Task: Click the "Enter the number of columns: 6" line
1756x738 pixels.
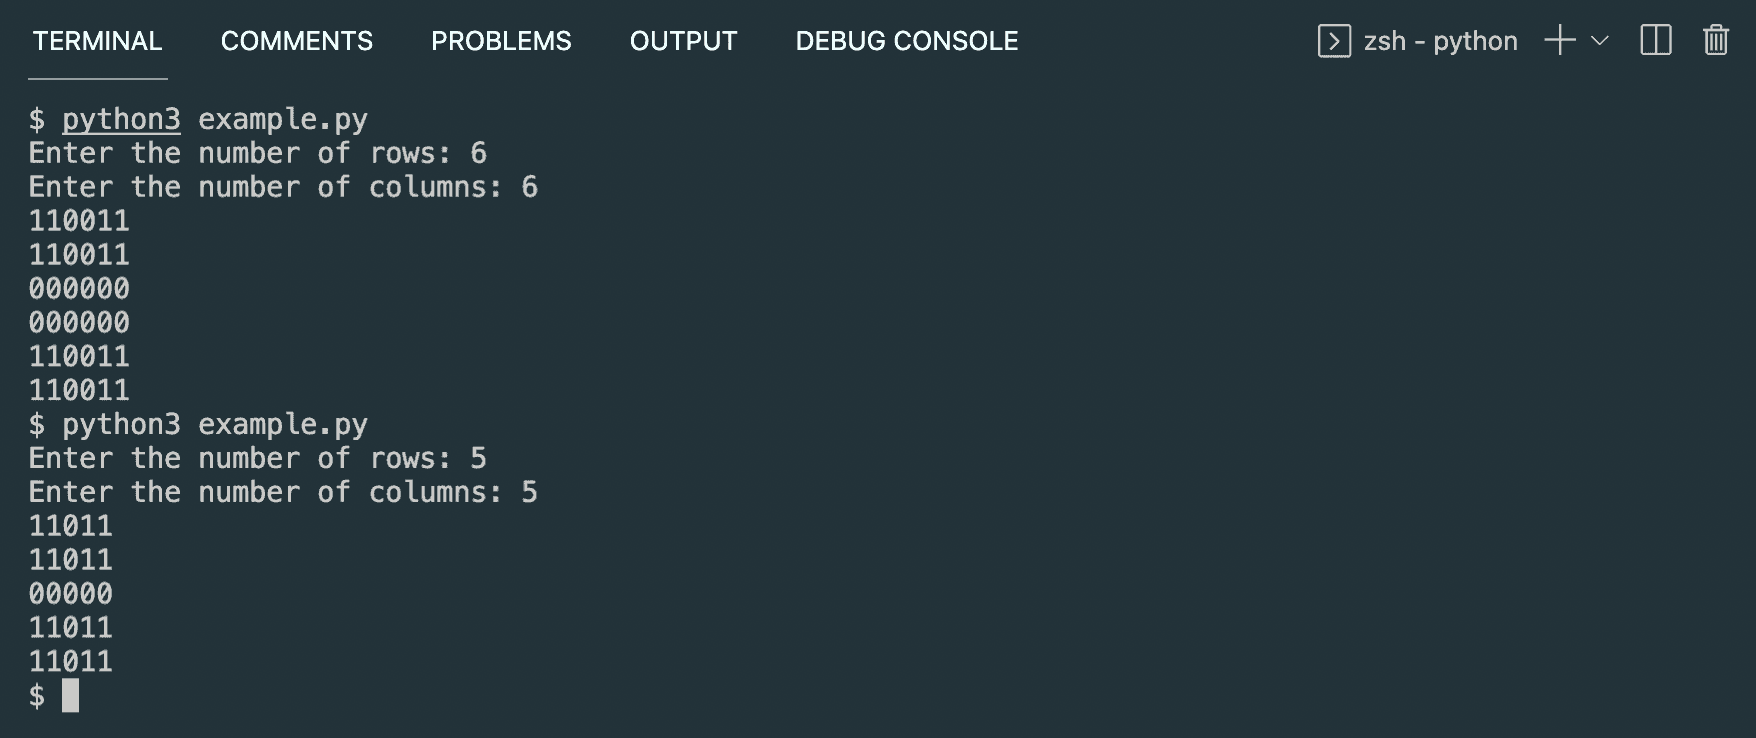Action: point(283,187)
